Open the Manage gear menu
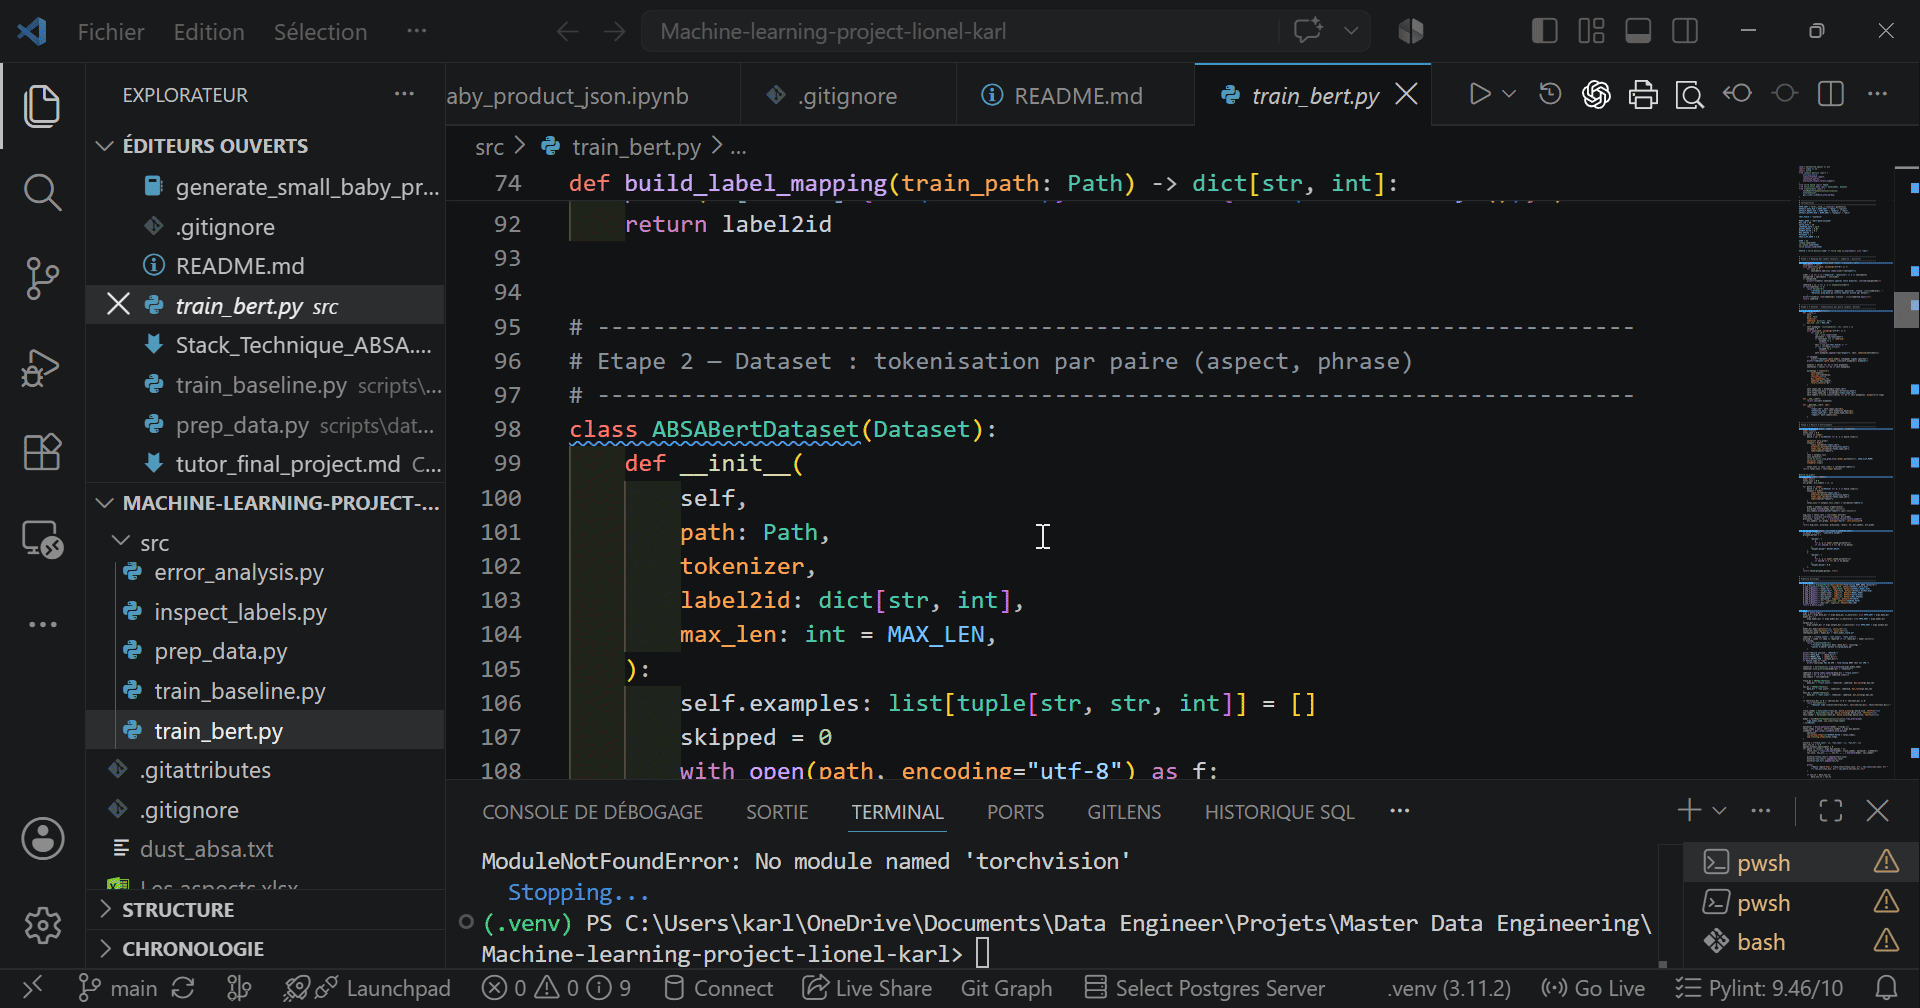1920x1008 pixels. (42, 926)
